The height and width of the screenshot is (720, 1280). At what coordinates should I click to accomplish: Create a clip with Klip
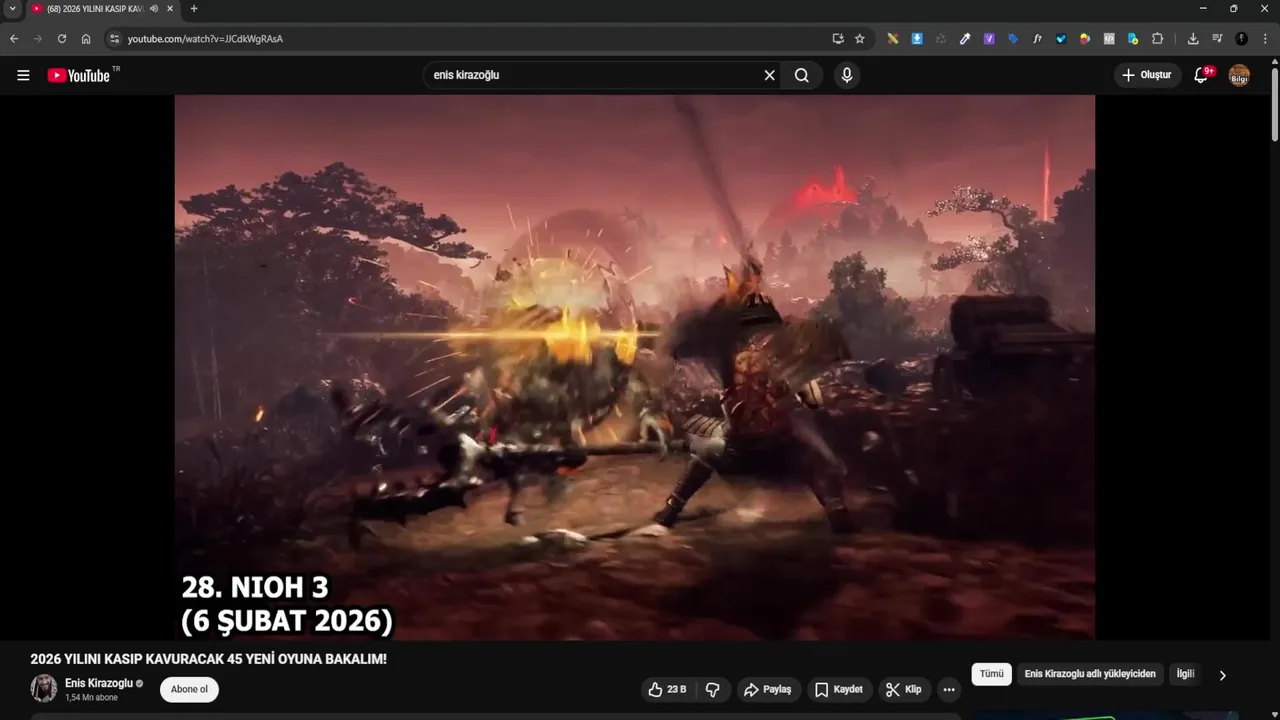[x=904, y=689]
